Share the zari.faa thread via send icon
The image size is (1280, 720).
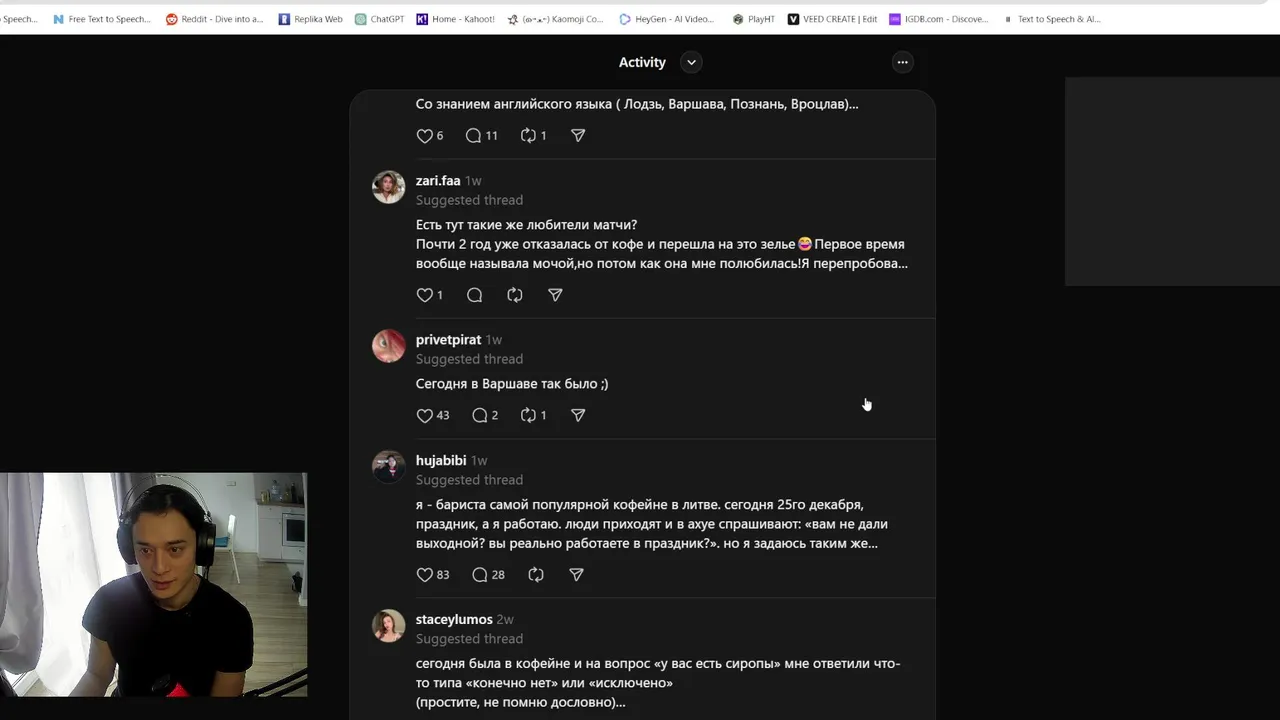(555, 295)
